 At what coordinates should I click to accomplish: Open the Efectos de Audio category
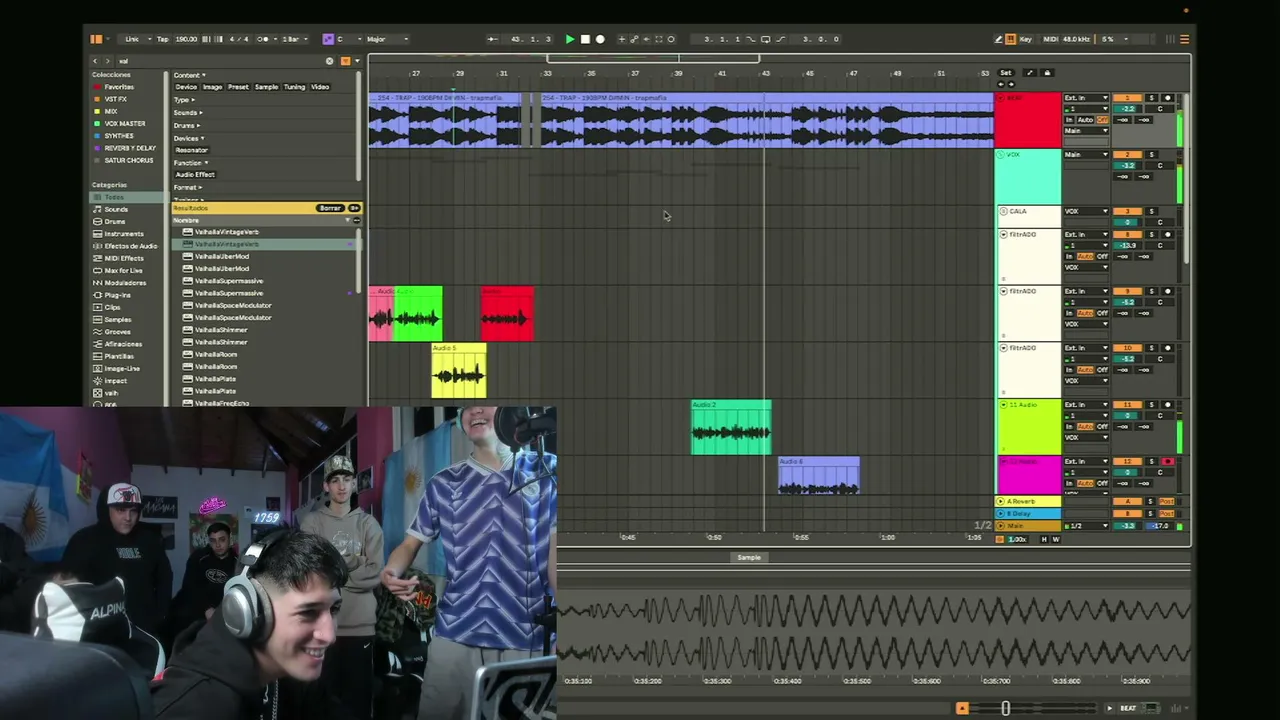[x=130, y=246]
